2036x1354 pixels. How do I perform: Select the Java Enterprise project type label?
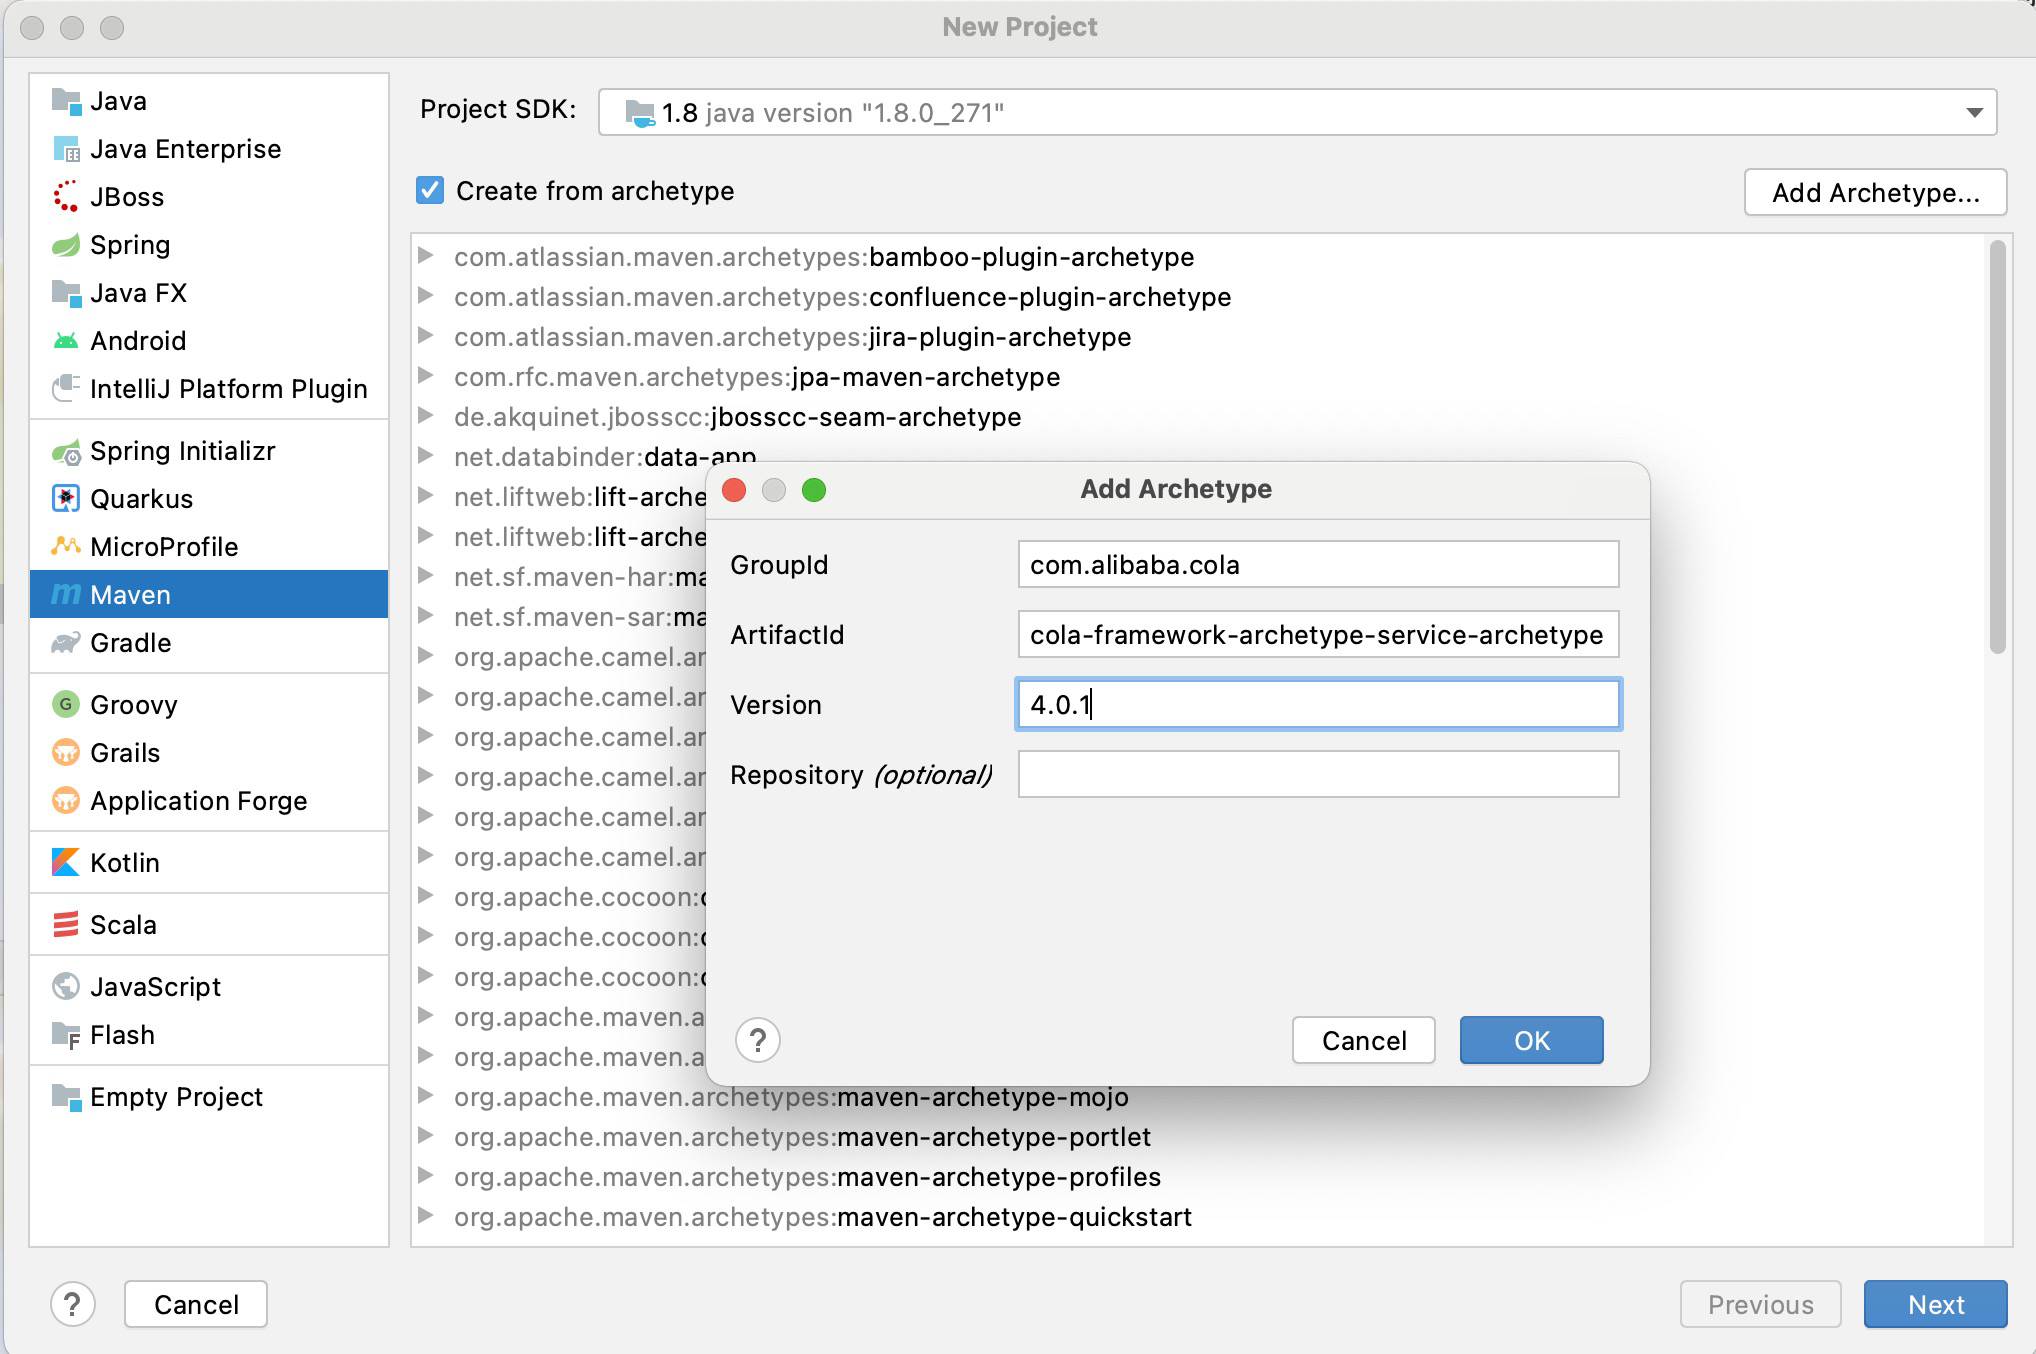pyautogui.click(x=186, y=149)
